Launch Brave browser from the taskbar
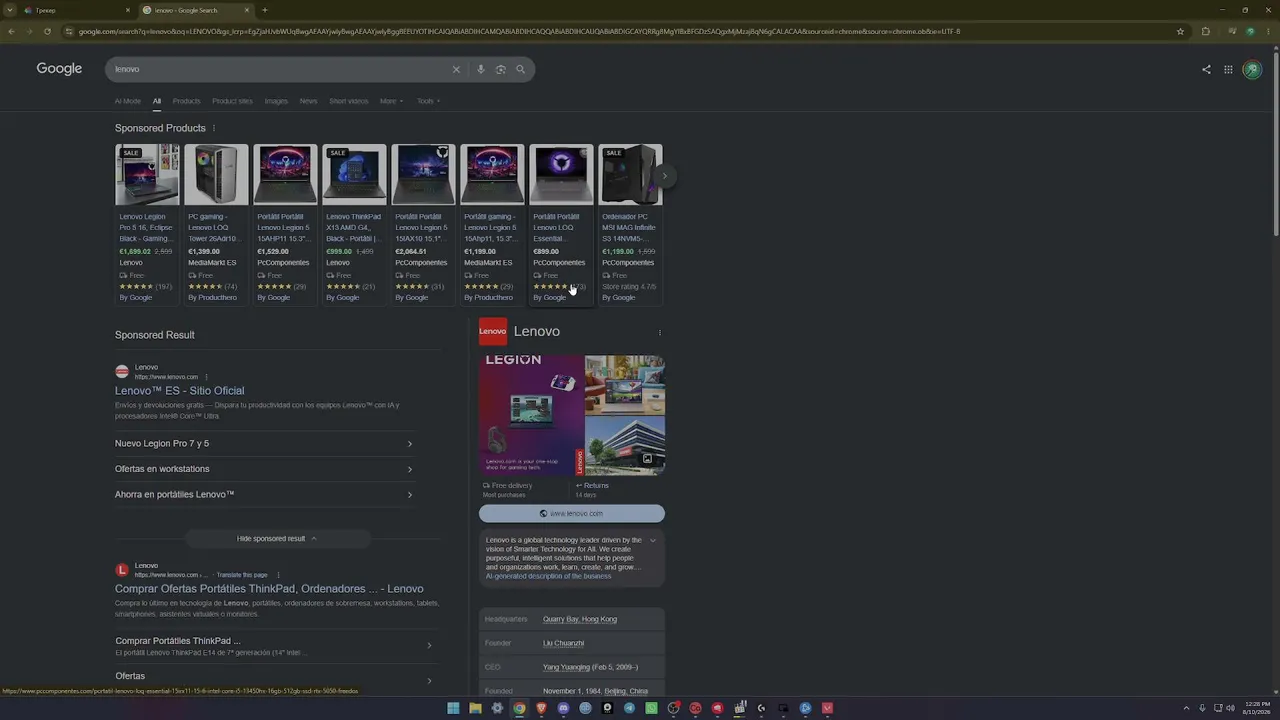1280x720 pixels. pos(541,708)
